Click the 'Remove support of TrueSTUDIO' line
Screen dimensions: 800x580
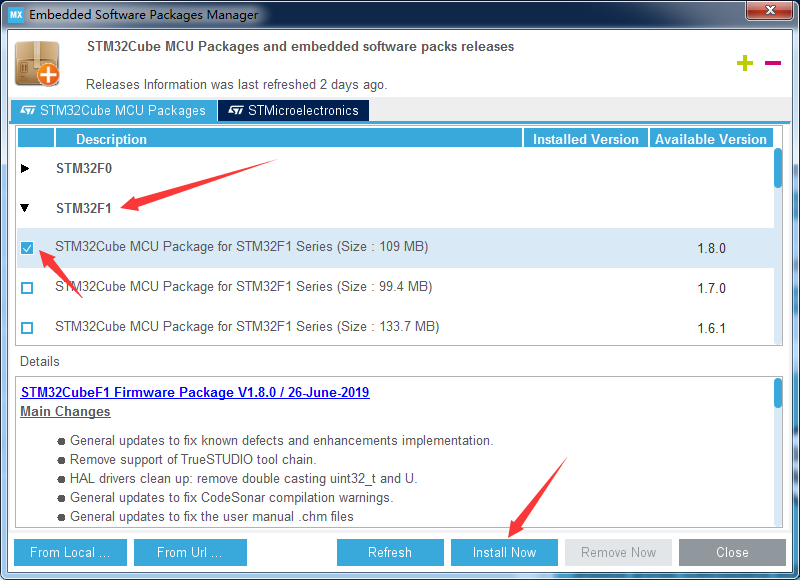pos(193,460)
